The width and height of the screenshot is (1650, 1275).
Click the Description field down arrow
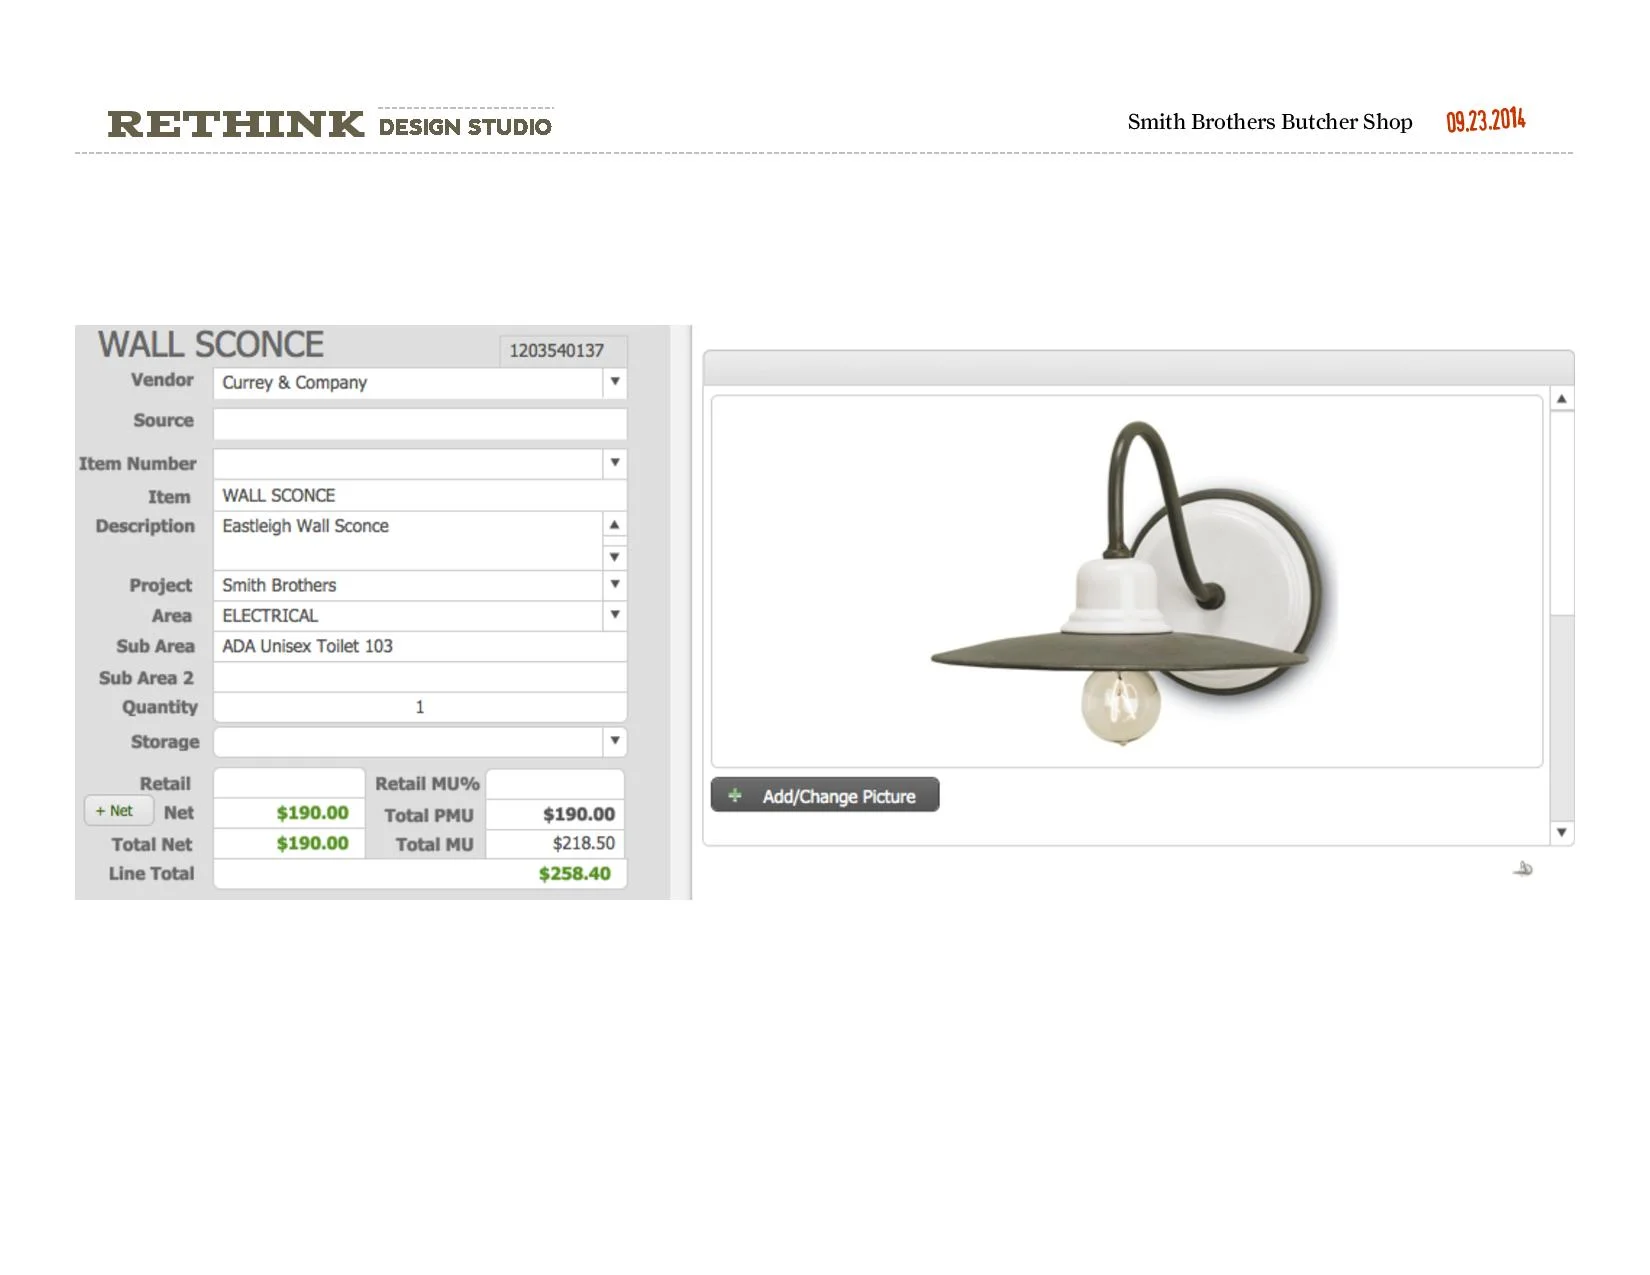pos(615,557)
